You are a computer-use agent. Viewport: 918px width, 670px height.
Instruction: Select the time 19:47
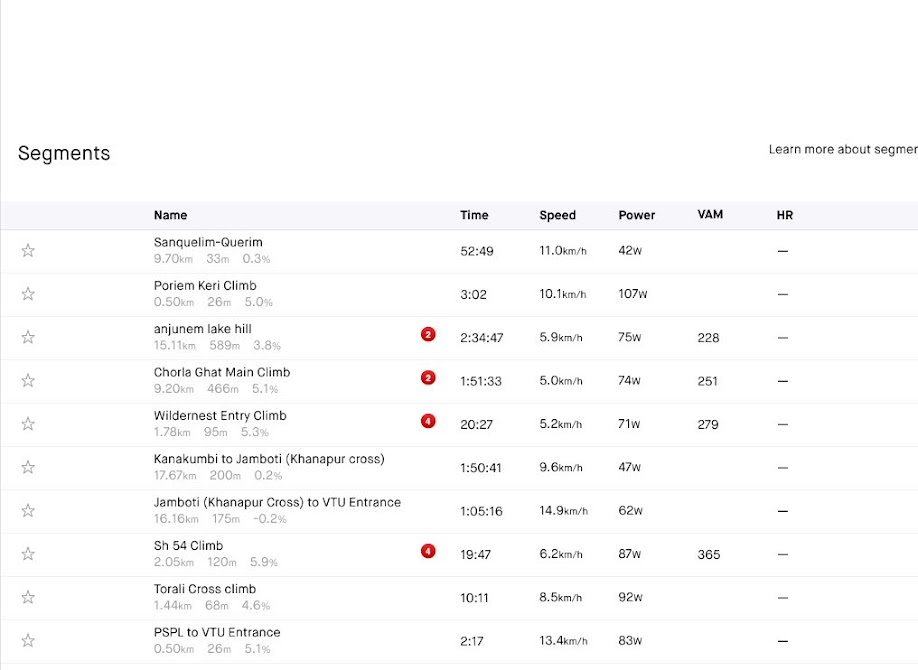tap(475, 555)
